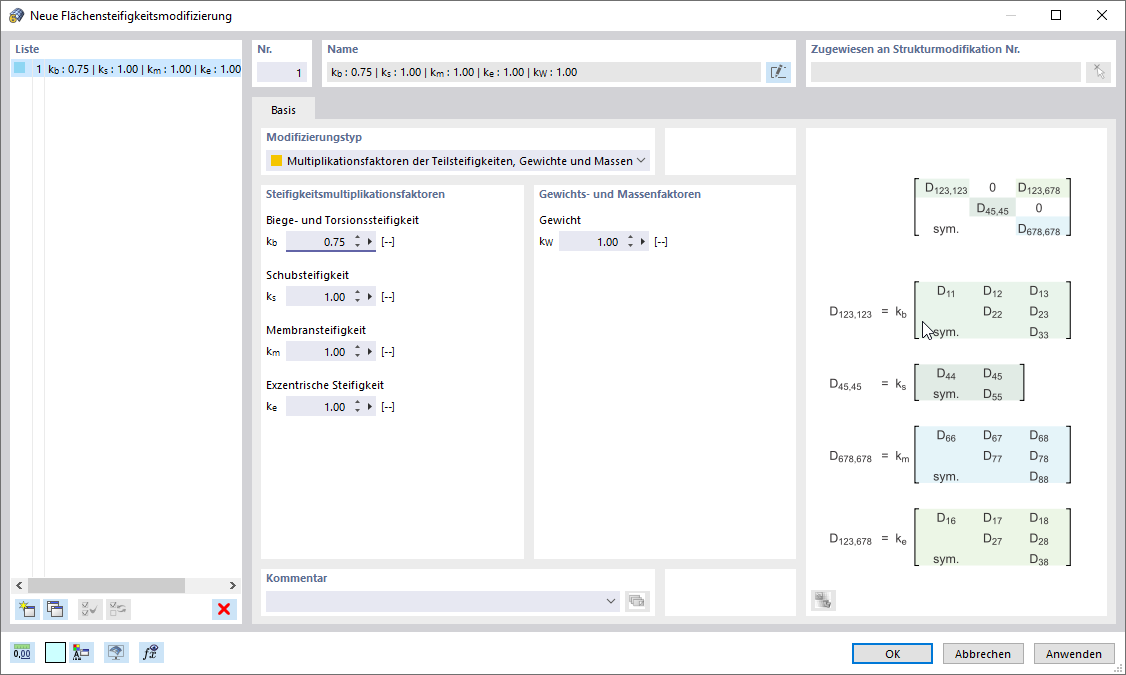Open kb value arrow menu
This screenshot has height=675, width=1126.
(370, 242)
